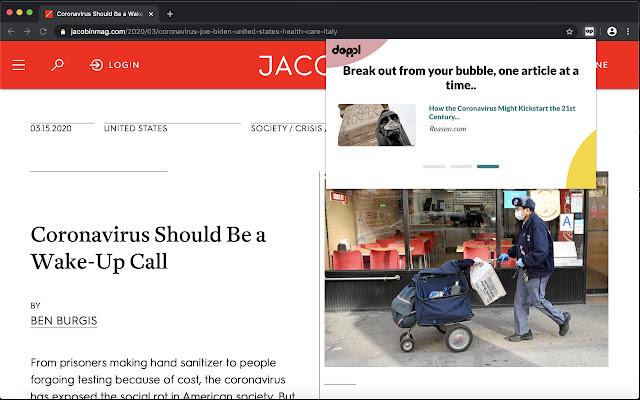
Task: Click the United States category label
Action: (136, 128)
